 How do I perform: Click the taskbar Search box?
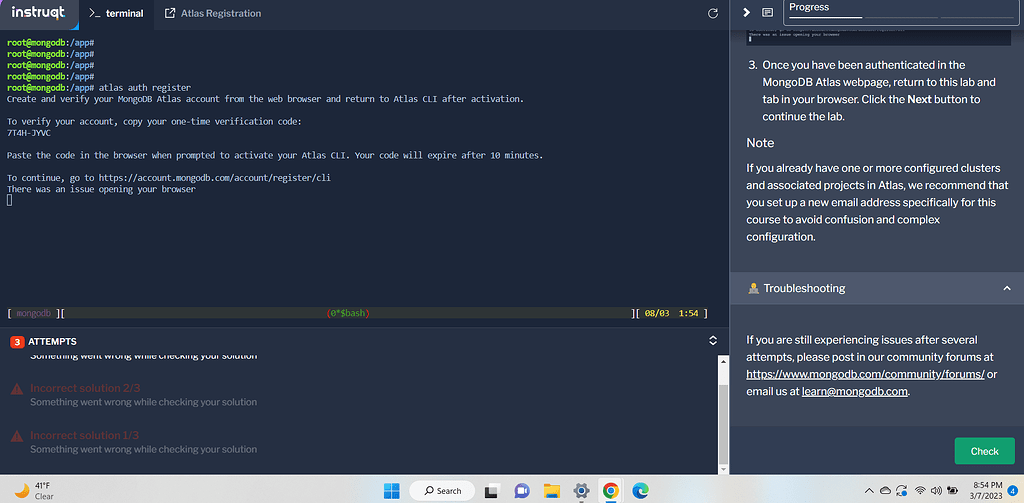[442, 490]
